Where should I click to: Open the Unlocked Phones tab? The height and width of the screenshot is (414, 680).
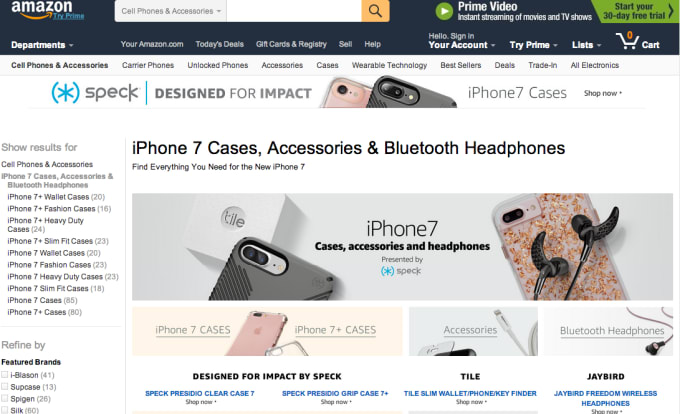coord(218,65)
